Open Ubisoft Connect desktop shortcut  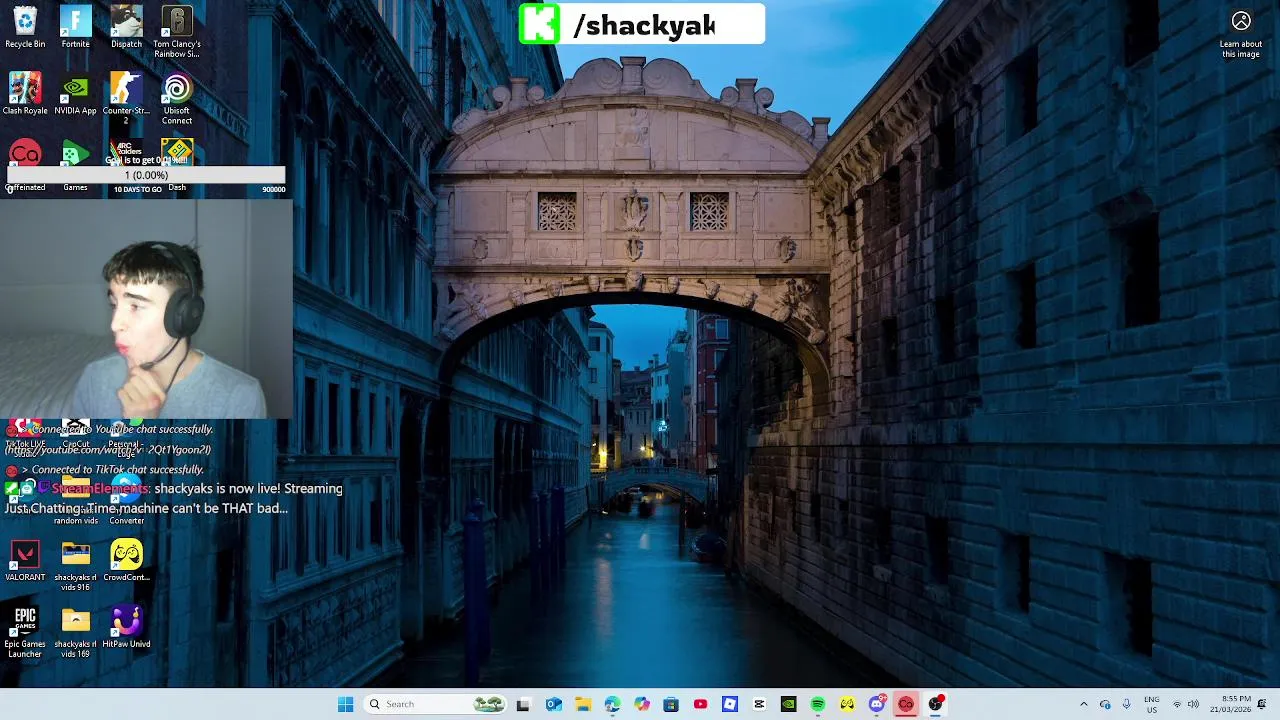pyautogui.click(x=177, y=98)
